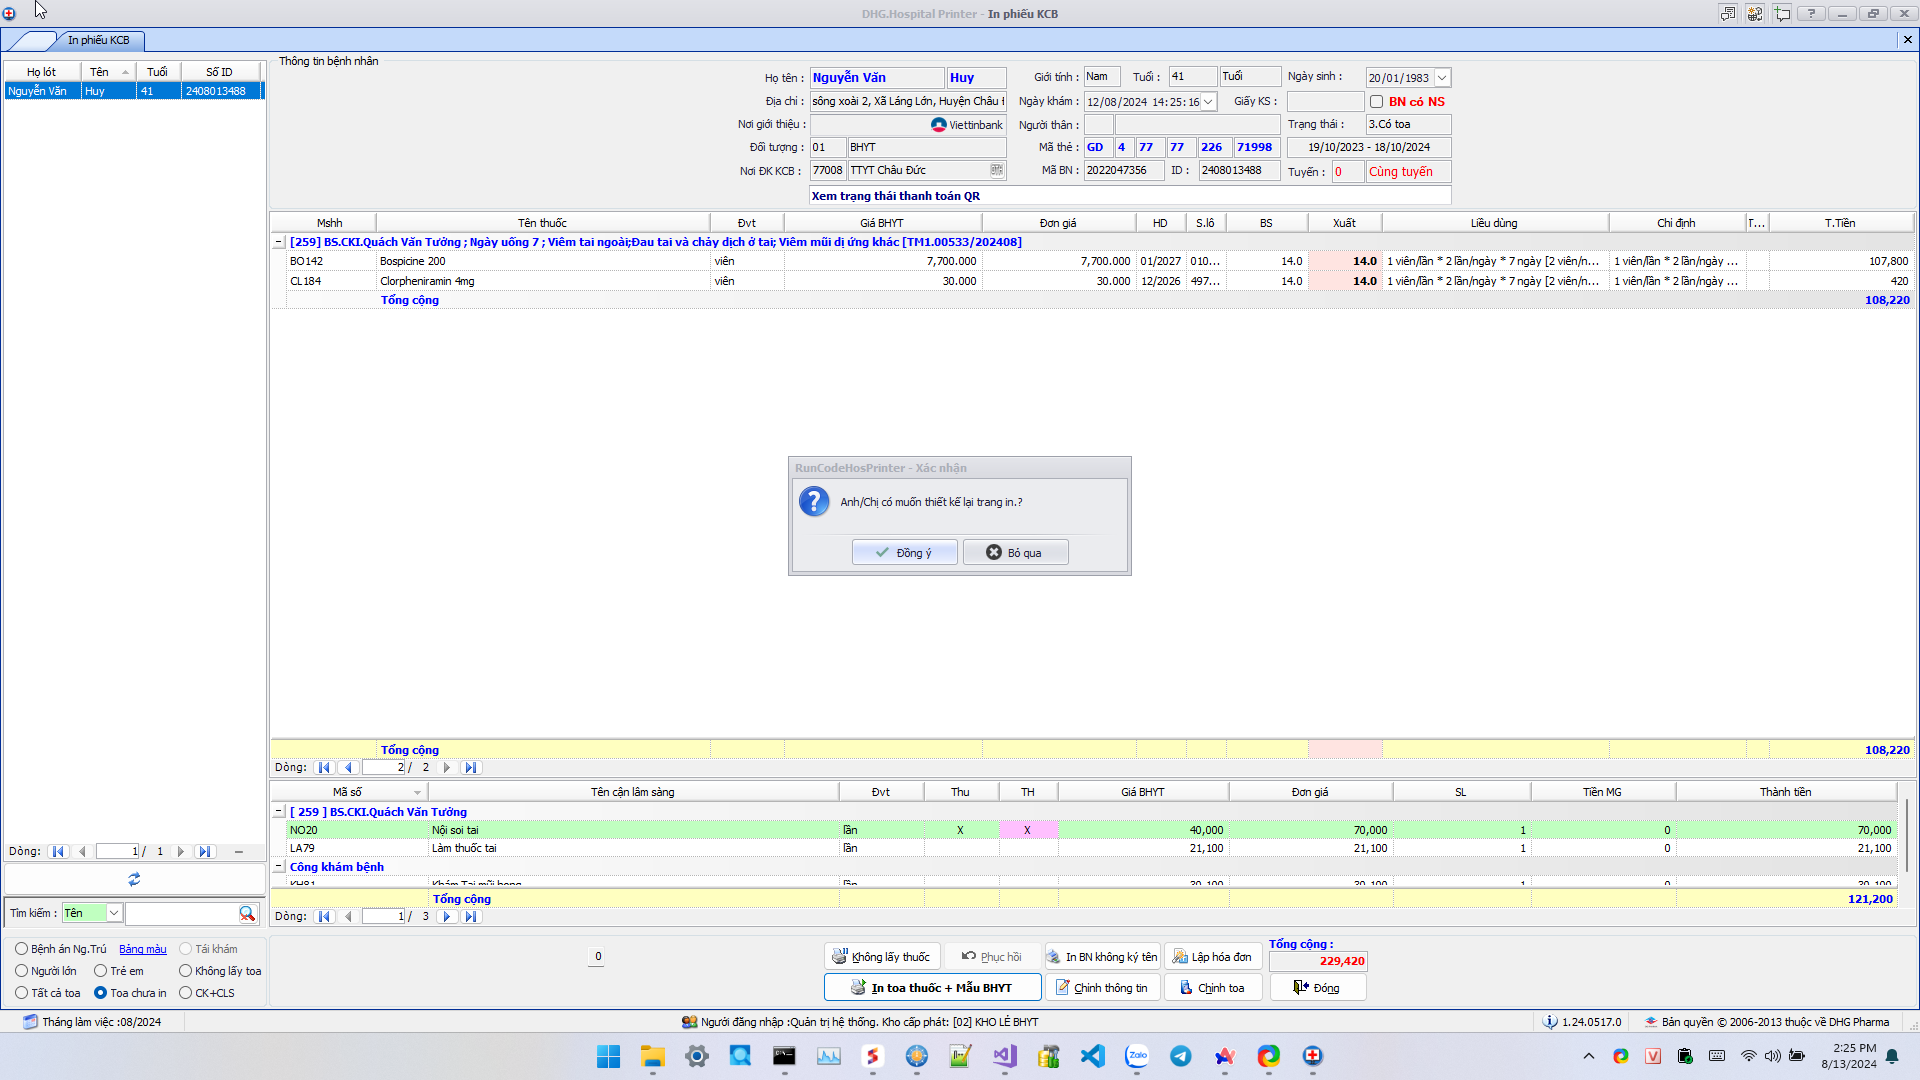Select the Tất cả toa radio option
The width and height of the screenshot is (1920, 1080).
(22, 993)
